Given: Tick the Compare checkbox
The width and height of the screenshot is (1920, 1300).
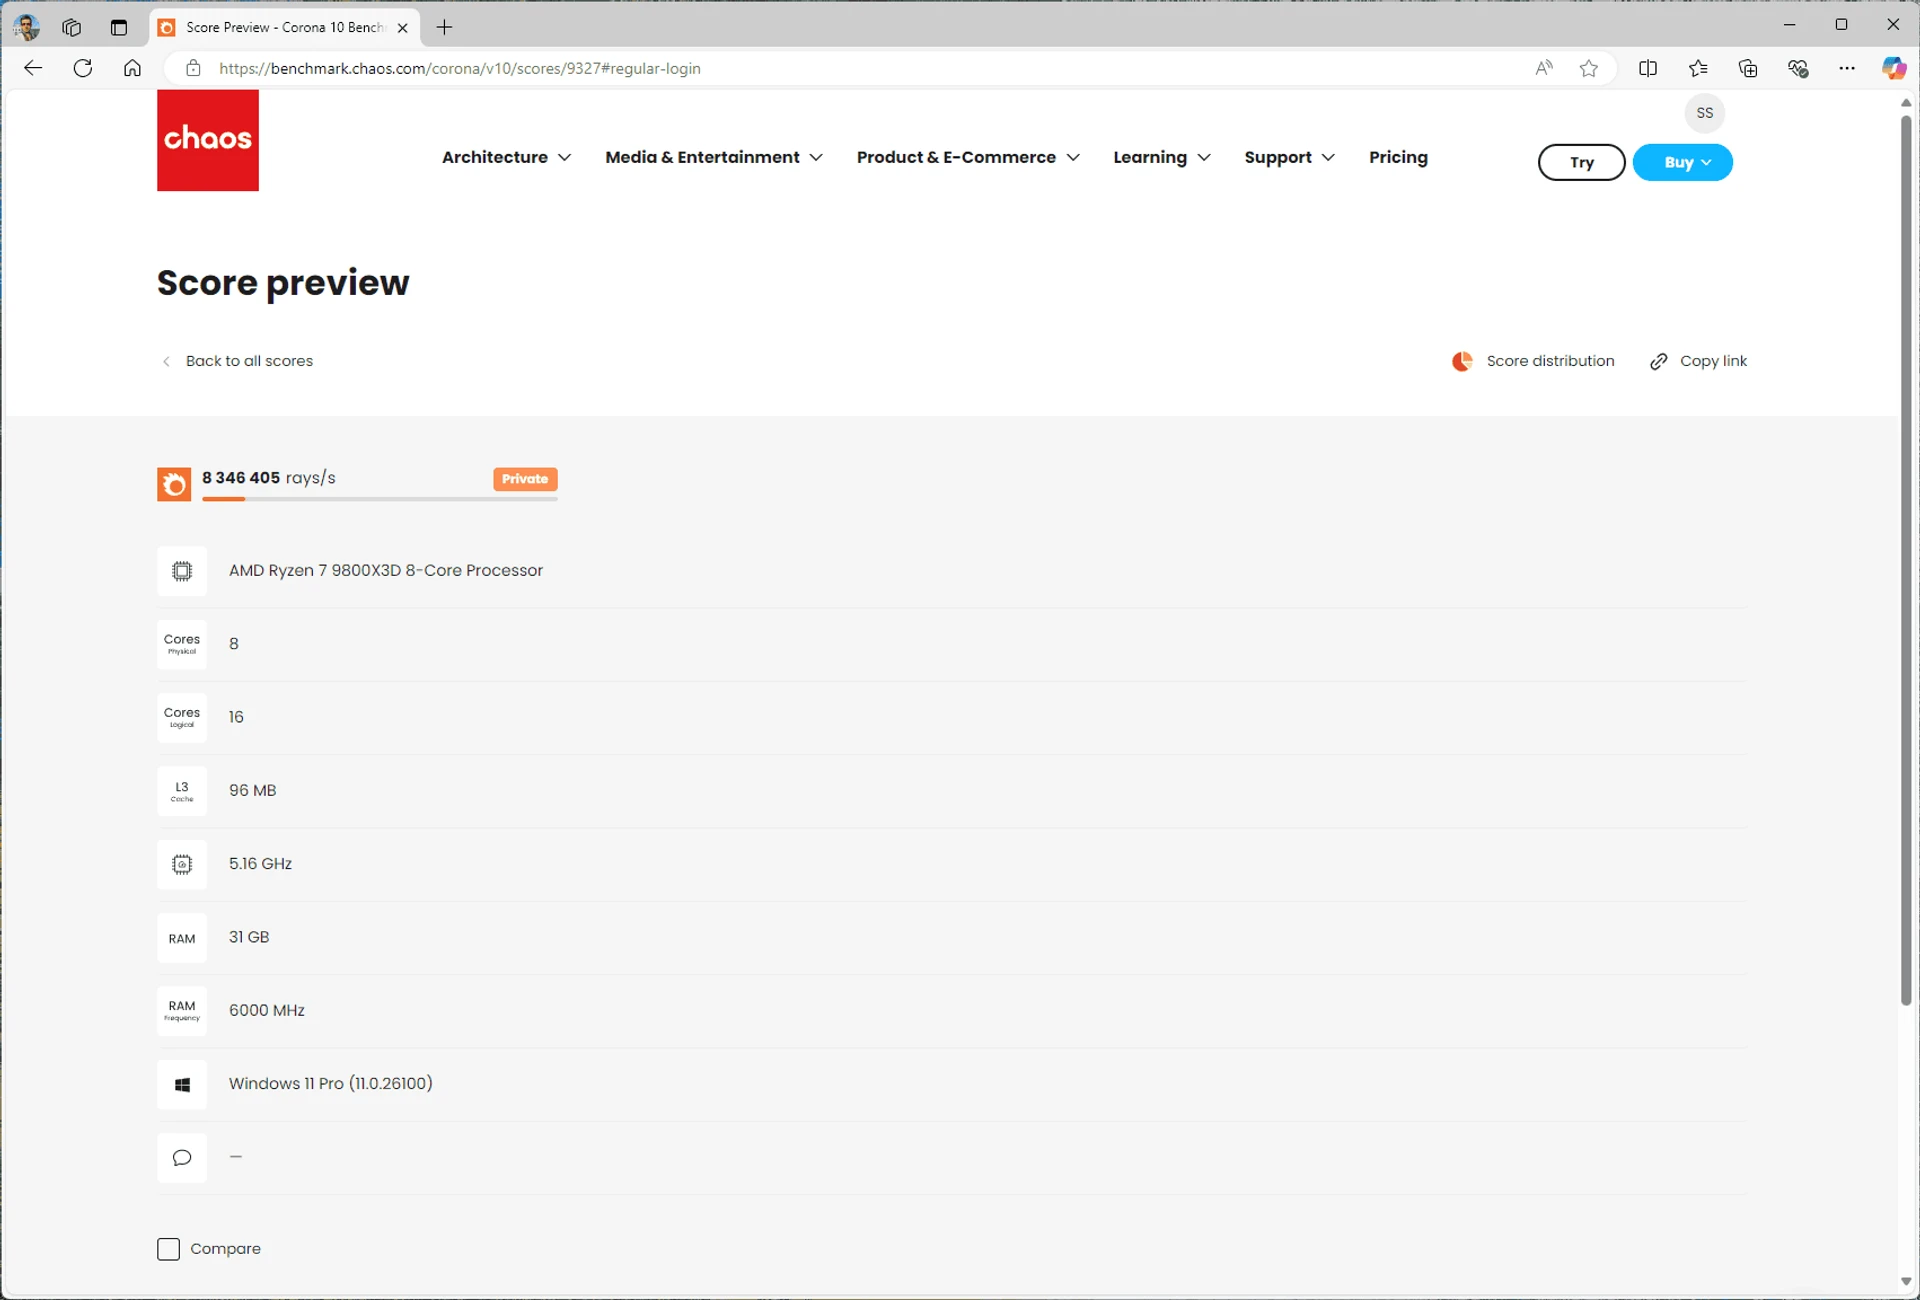Looking at the screenshot, I should coord(168,1249).
